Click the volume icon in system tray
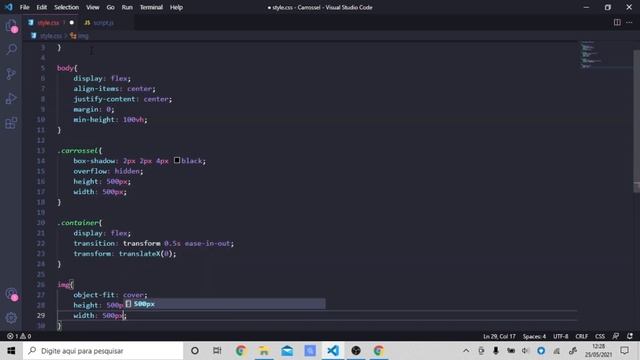Image resolution: width=640 pixels, height=360 pixels. coord(525,351)
